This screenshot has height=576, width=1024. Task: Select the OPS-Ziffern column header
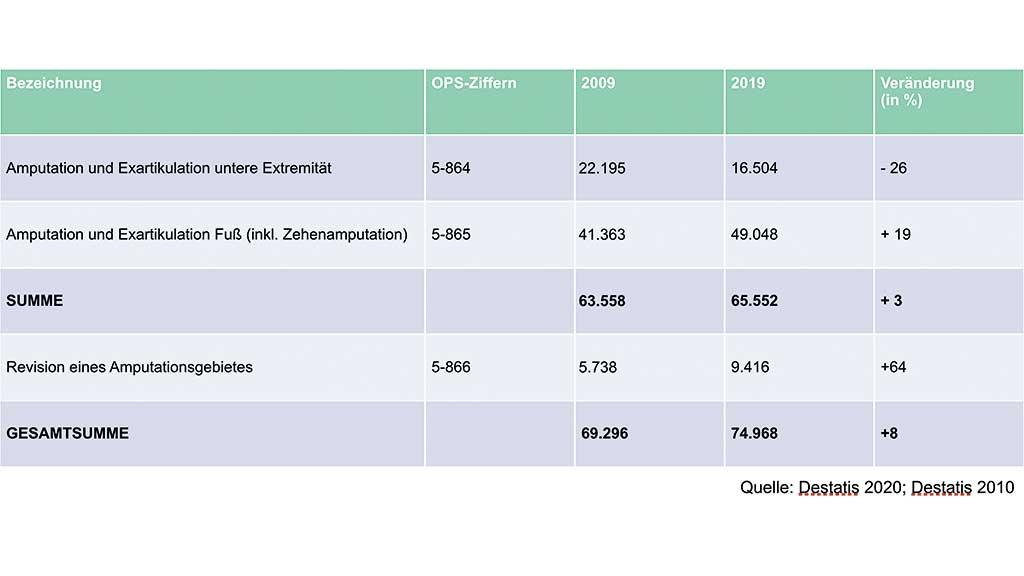tap(474, 83)
